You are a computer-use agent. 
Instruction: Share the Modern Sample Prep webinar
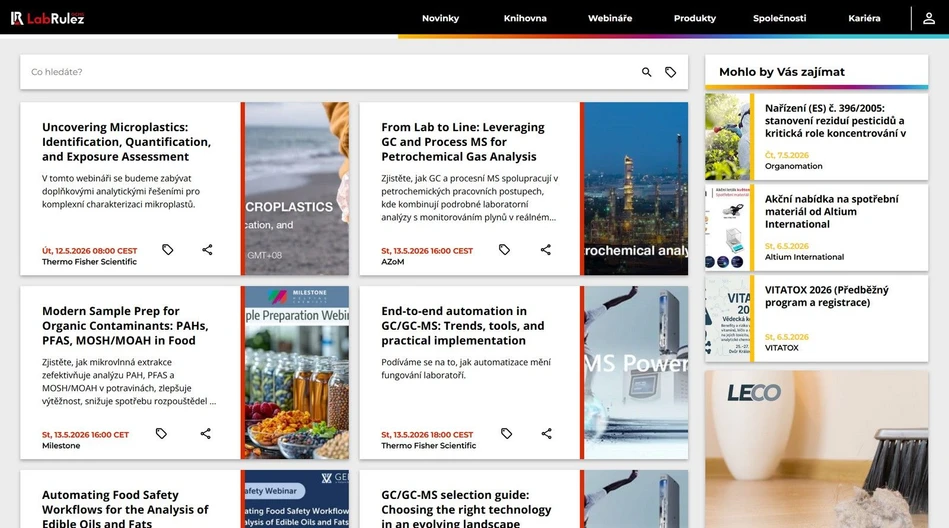point(206,434)
